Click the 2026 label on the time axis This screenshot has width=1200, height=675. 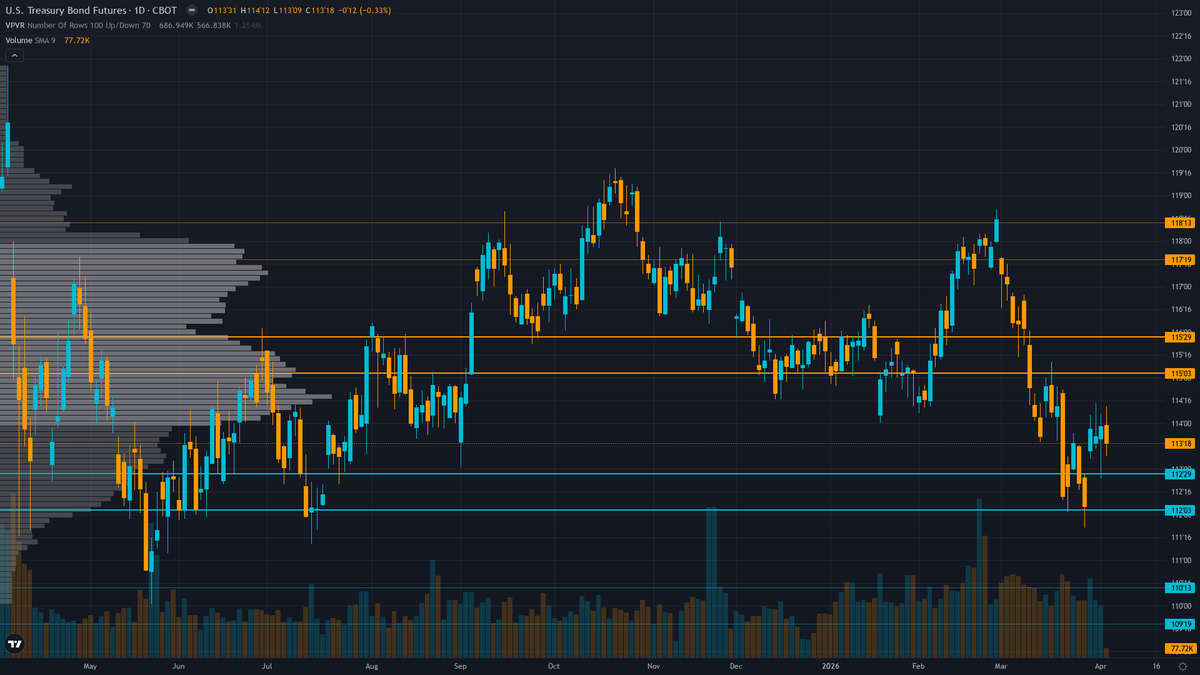coord(831,665)
